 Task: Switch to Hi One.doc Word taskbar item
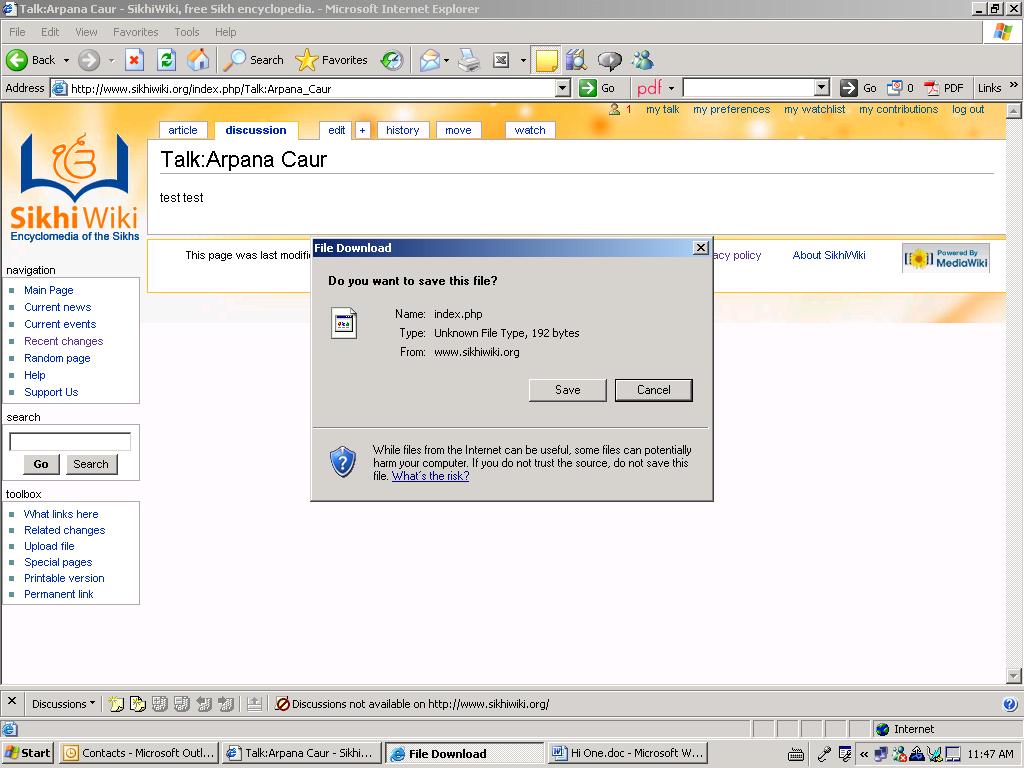click(x=628, y=753)
